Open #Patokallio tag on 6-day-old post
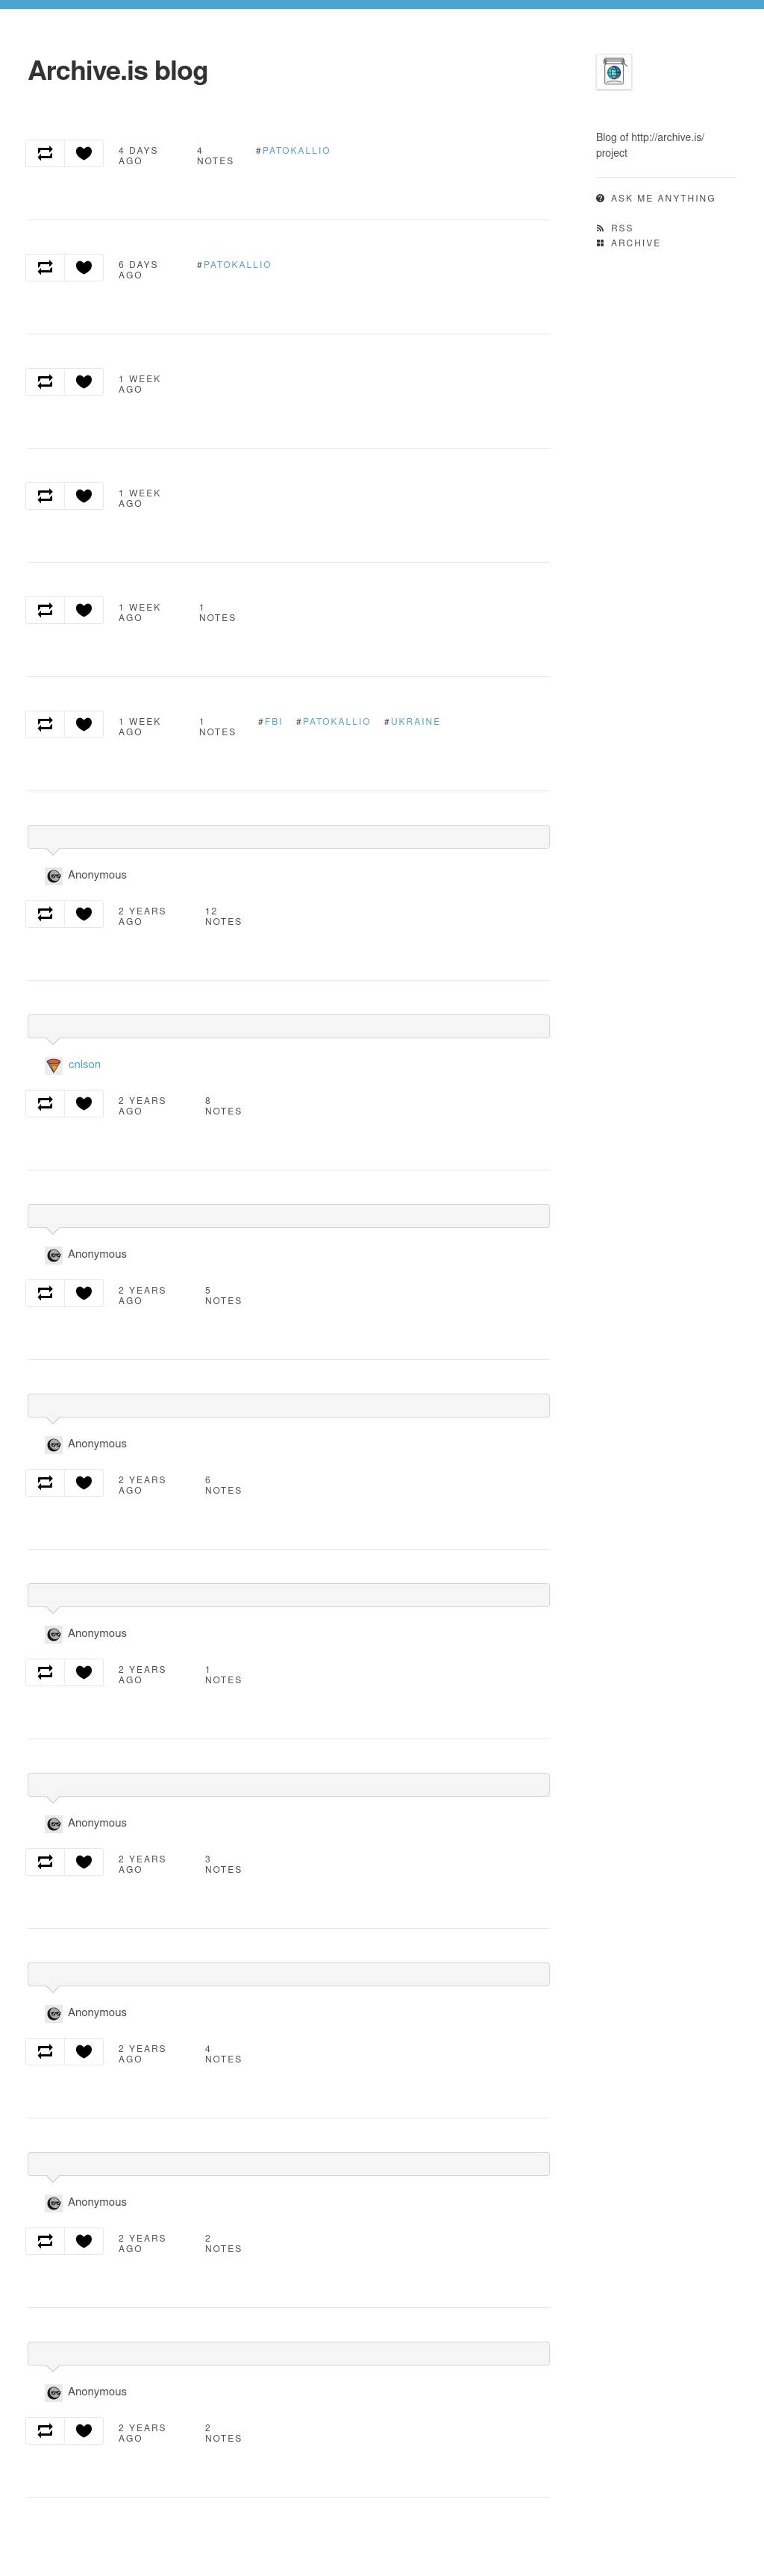 click(x=237, y=265)
